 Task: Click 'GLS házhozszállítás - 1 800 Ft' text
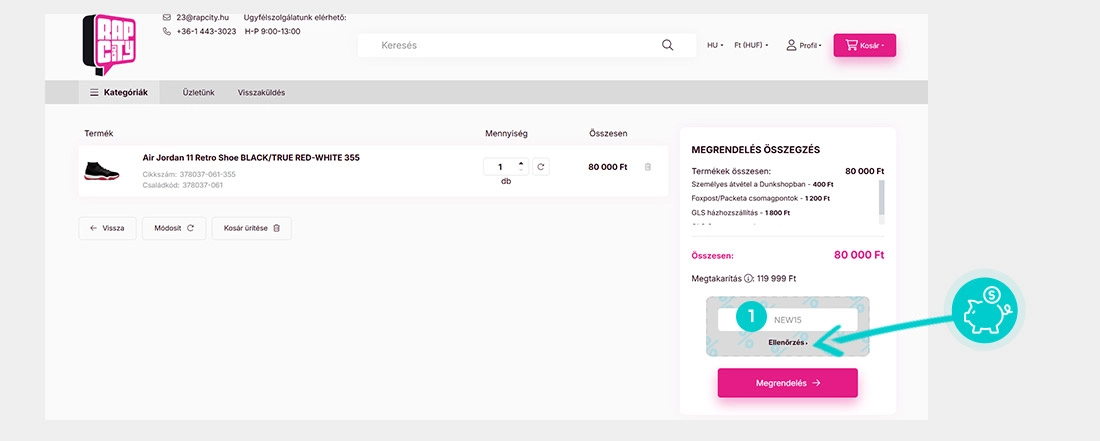[x=741, y=212]
